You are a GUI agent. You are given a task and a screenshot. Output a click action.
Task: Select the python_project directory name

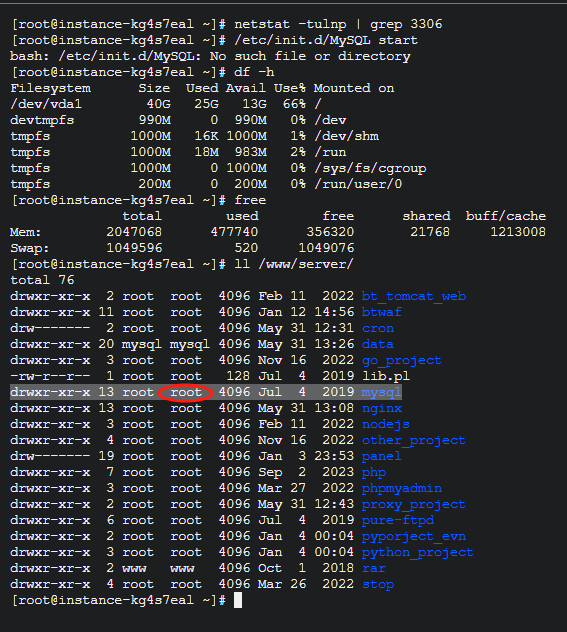(417, 552)
